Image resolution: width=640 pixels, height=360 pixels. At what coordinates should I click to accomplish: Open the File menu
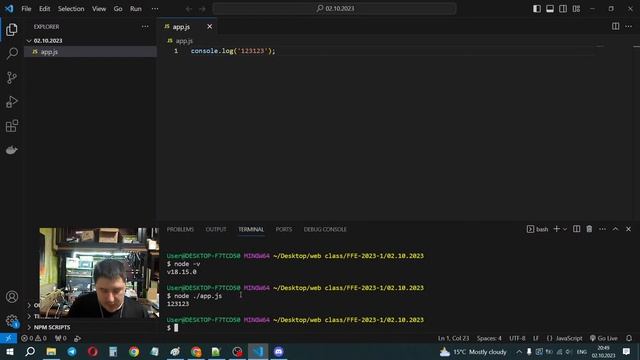point(26,9)
